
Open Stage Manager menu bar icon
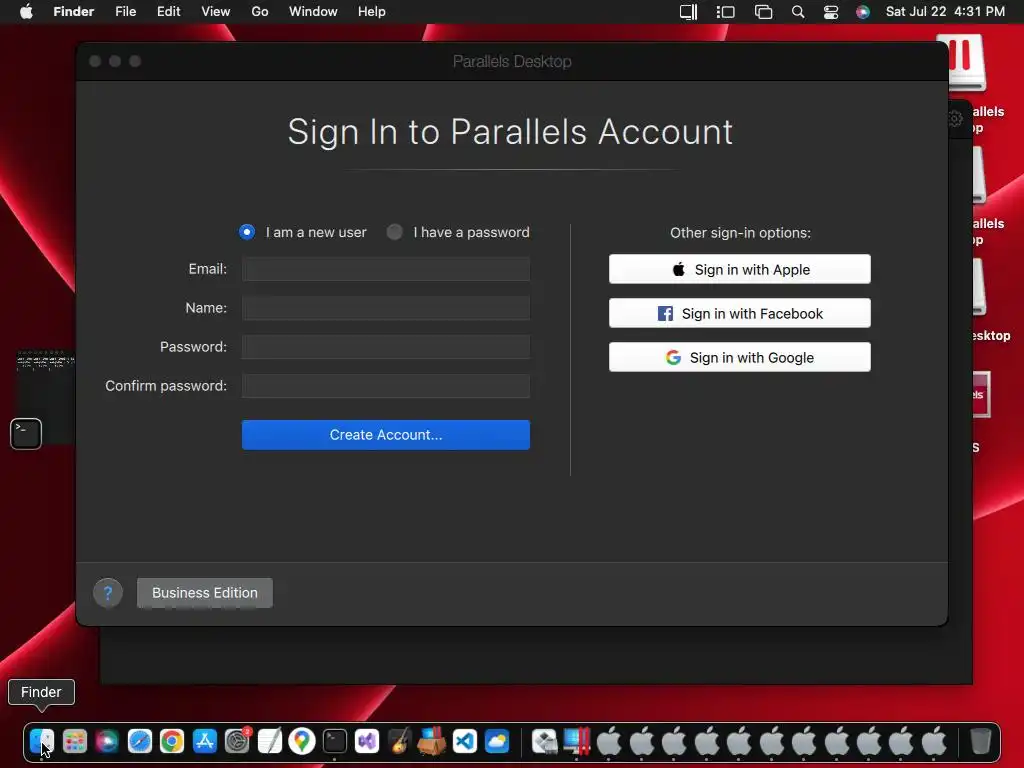(x=726, y=12)
